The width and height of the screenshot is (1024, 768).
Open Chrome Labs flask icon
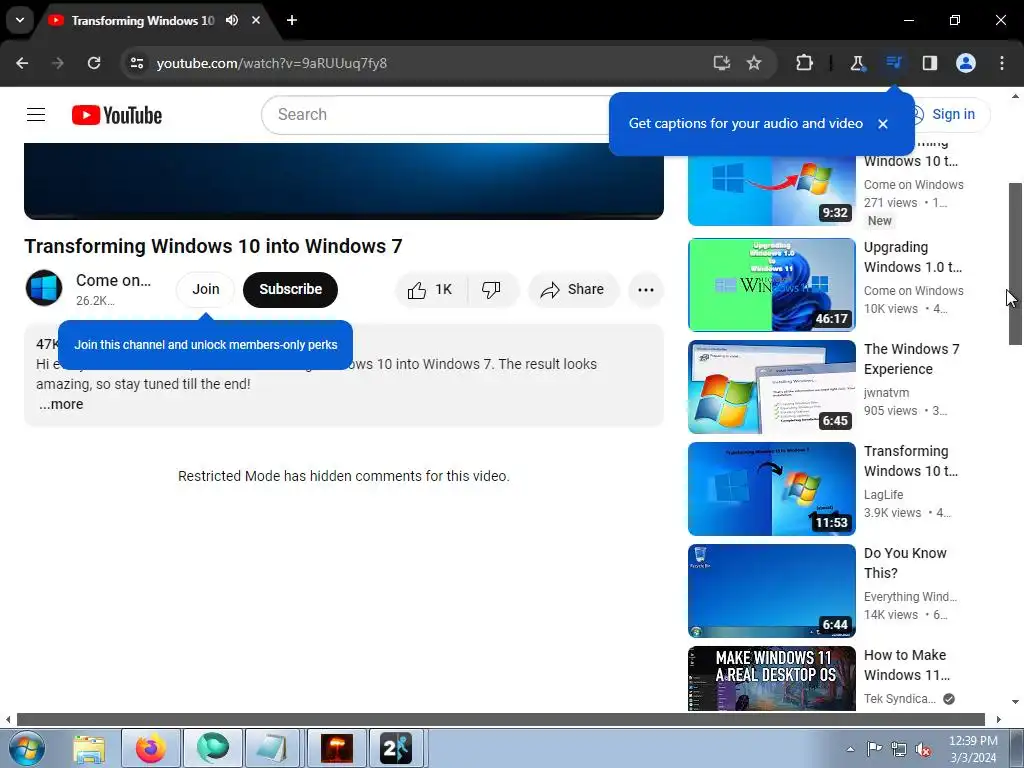coord(857,63)
